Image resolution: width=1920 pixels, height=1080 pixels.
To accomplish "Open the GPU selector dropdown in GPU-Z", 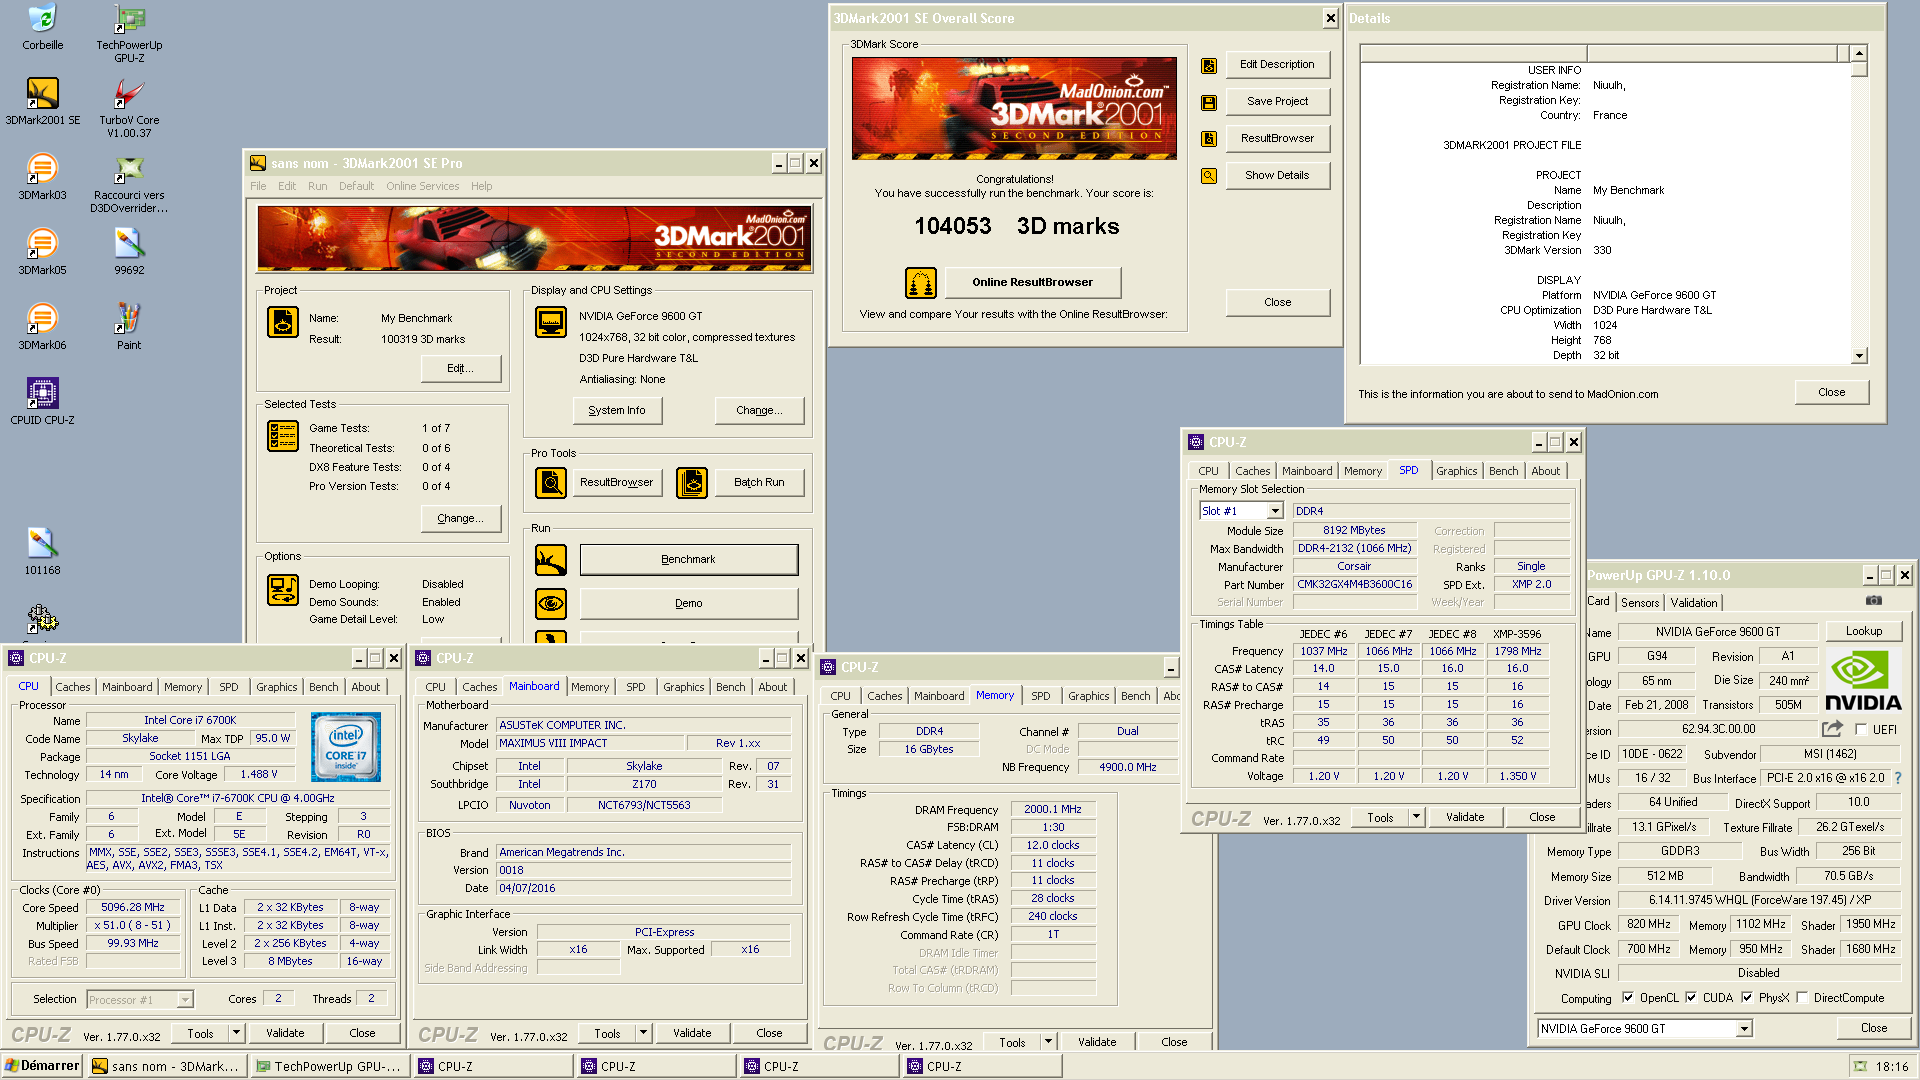I will click(1743, 1029).
